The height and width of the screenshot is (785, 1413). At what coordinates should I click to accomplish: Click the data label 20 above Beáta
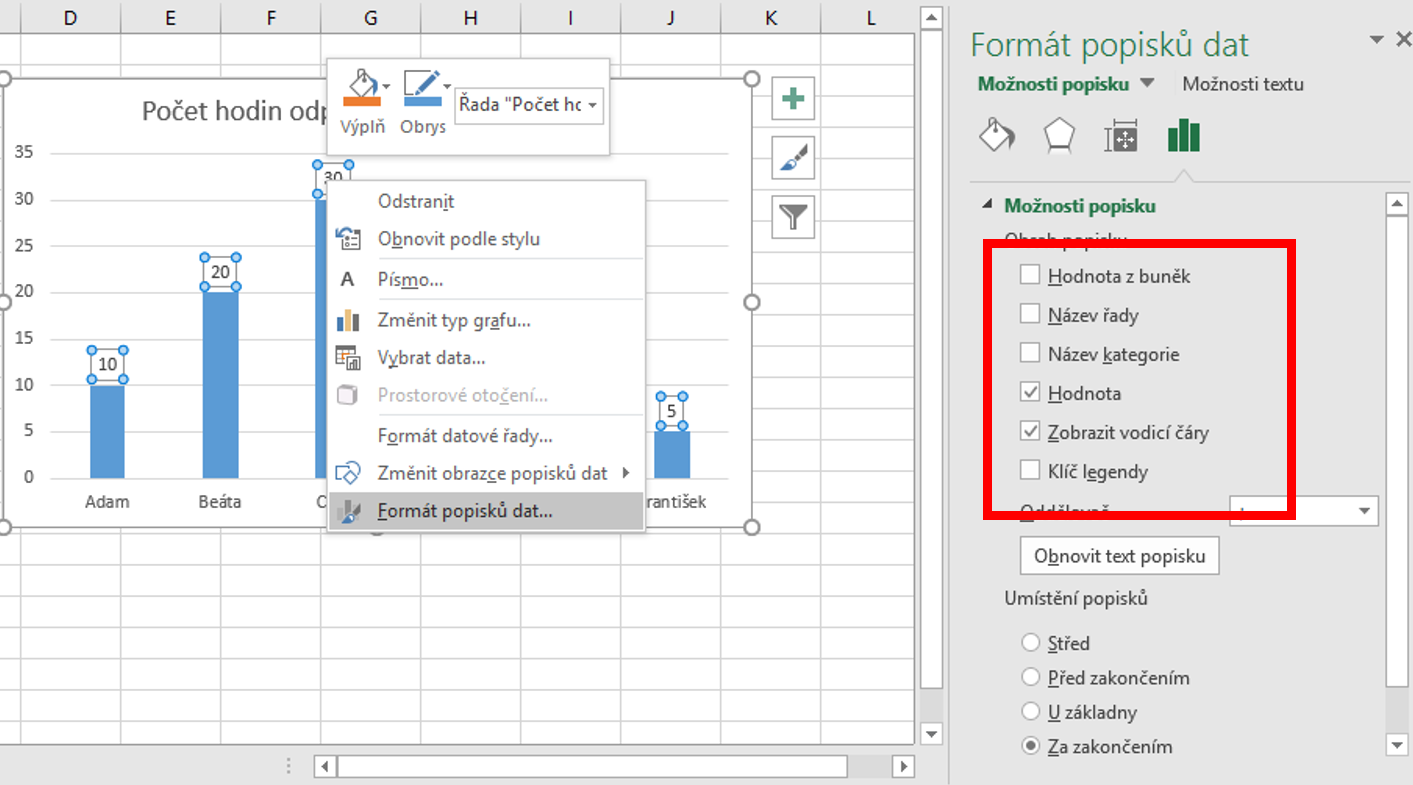coord(220,272)
